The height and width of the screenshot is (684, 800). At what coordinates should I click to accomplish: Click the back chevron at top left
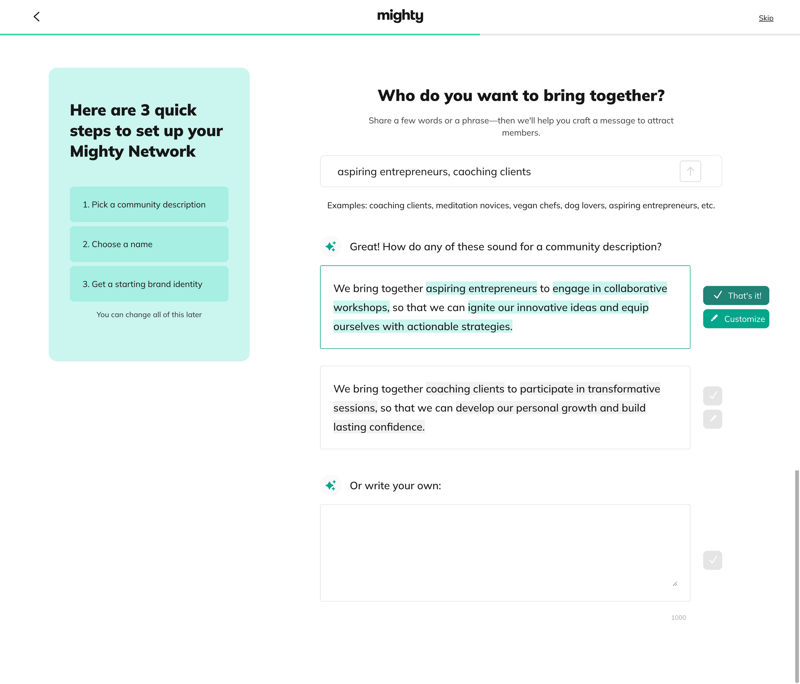(x=36, y=16)
